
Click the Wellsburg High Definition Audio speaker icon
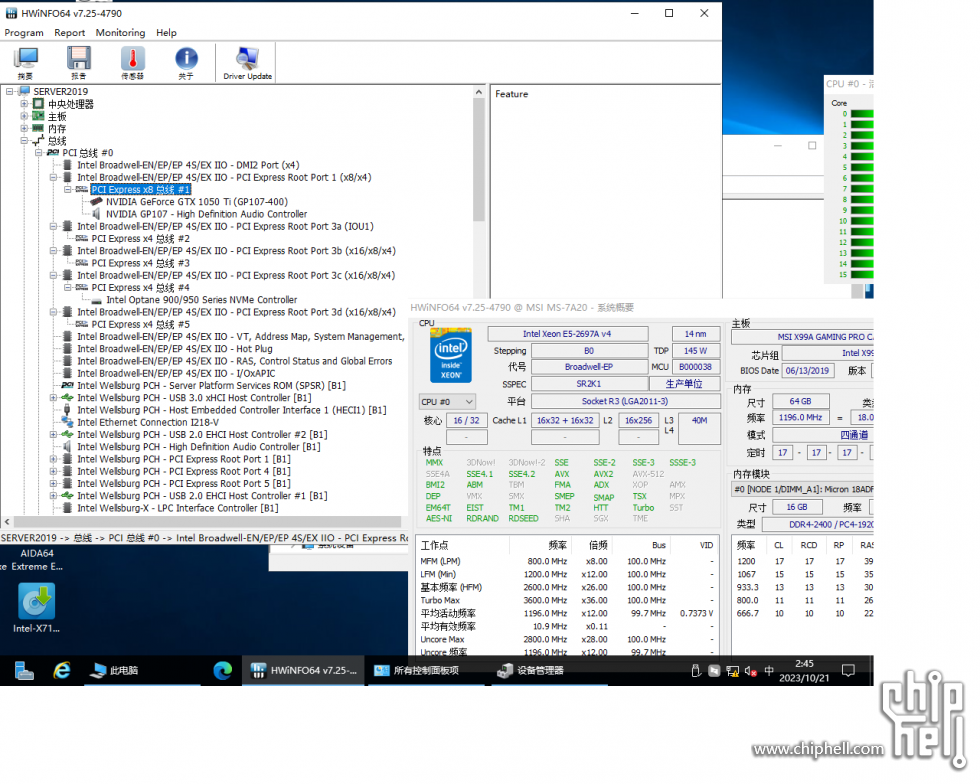point(68,447)
